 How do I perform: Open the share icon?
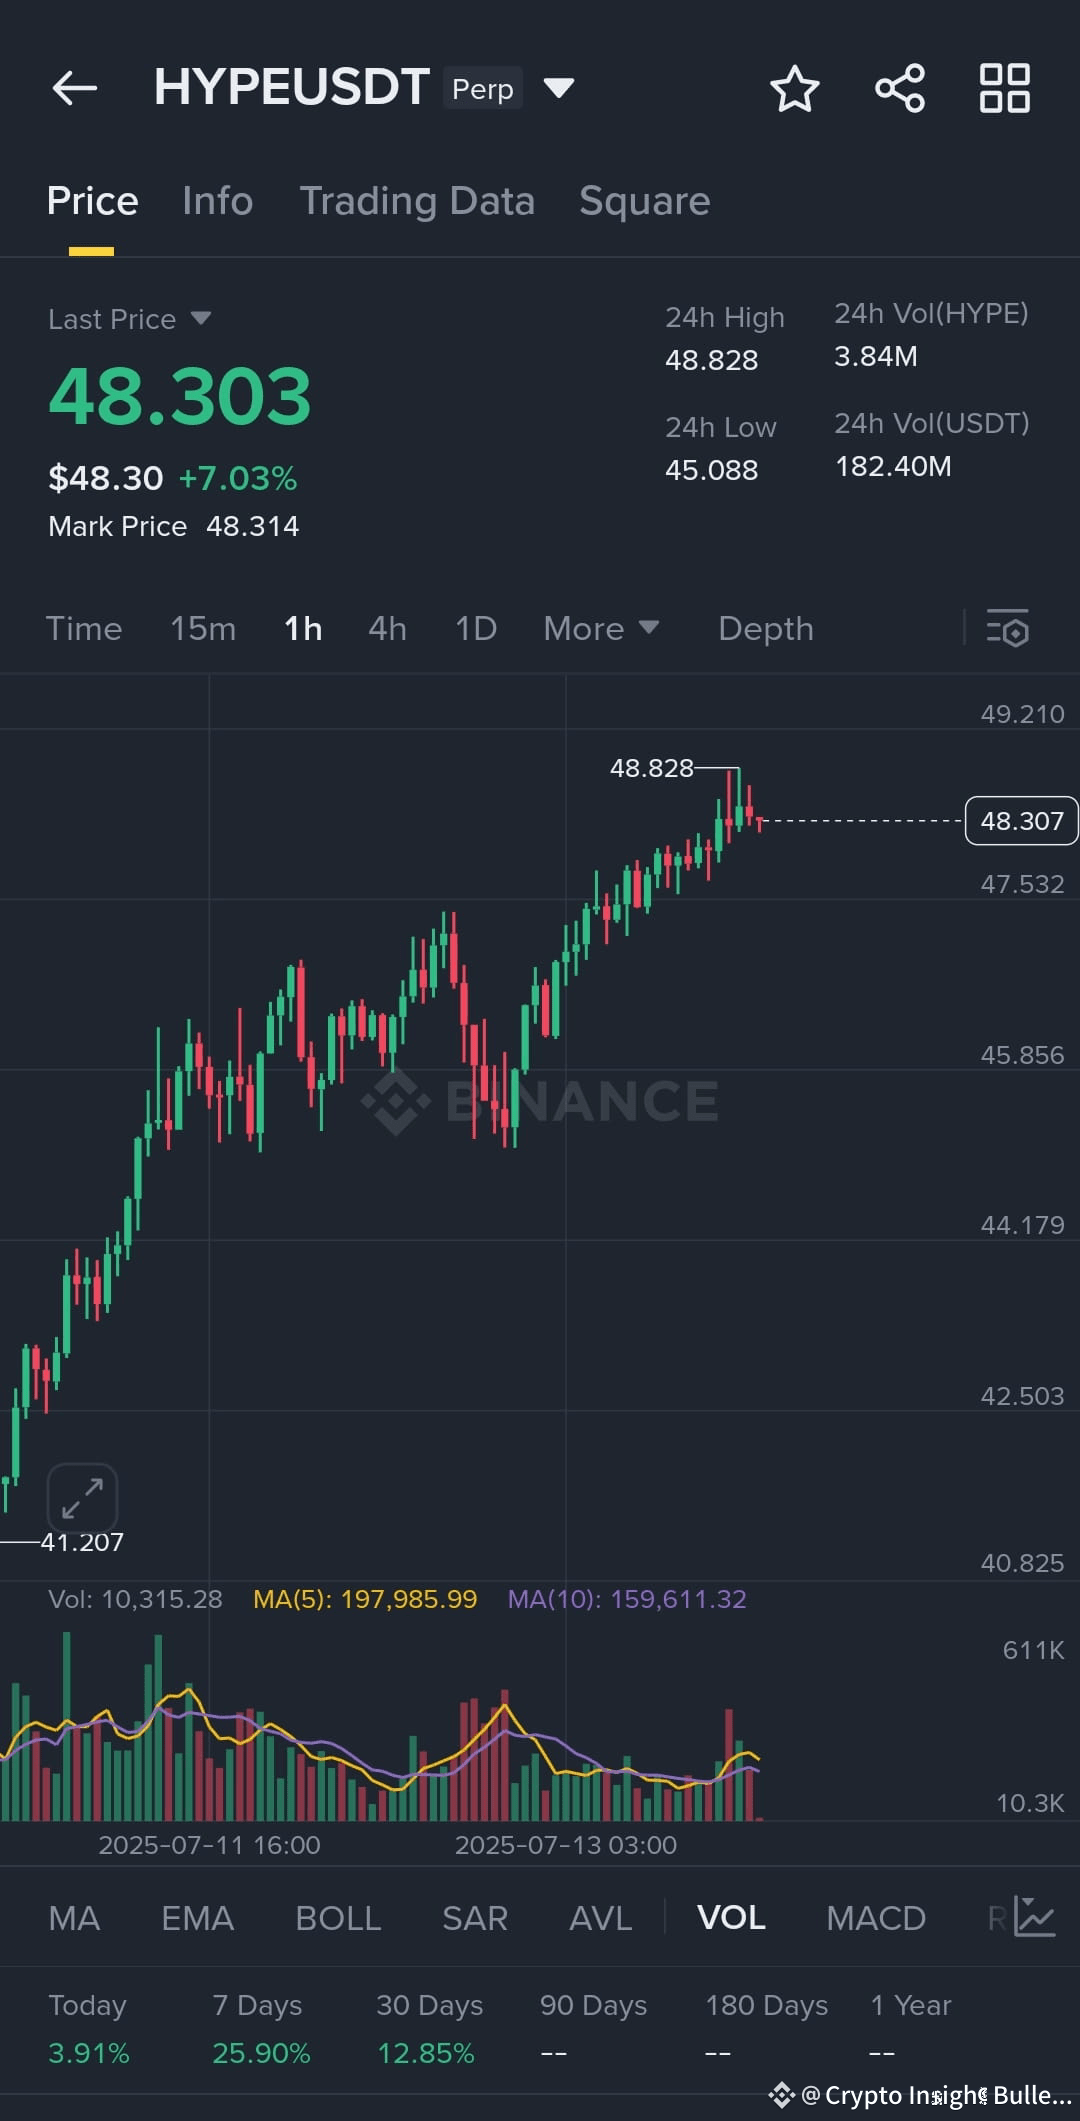pos(900,88)
